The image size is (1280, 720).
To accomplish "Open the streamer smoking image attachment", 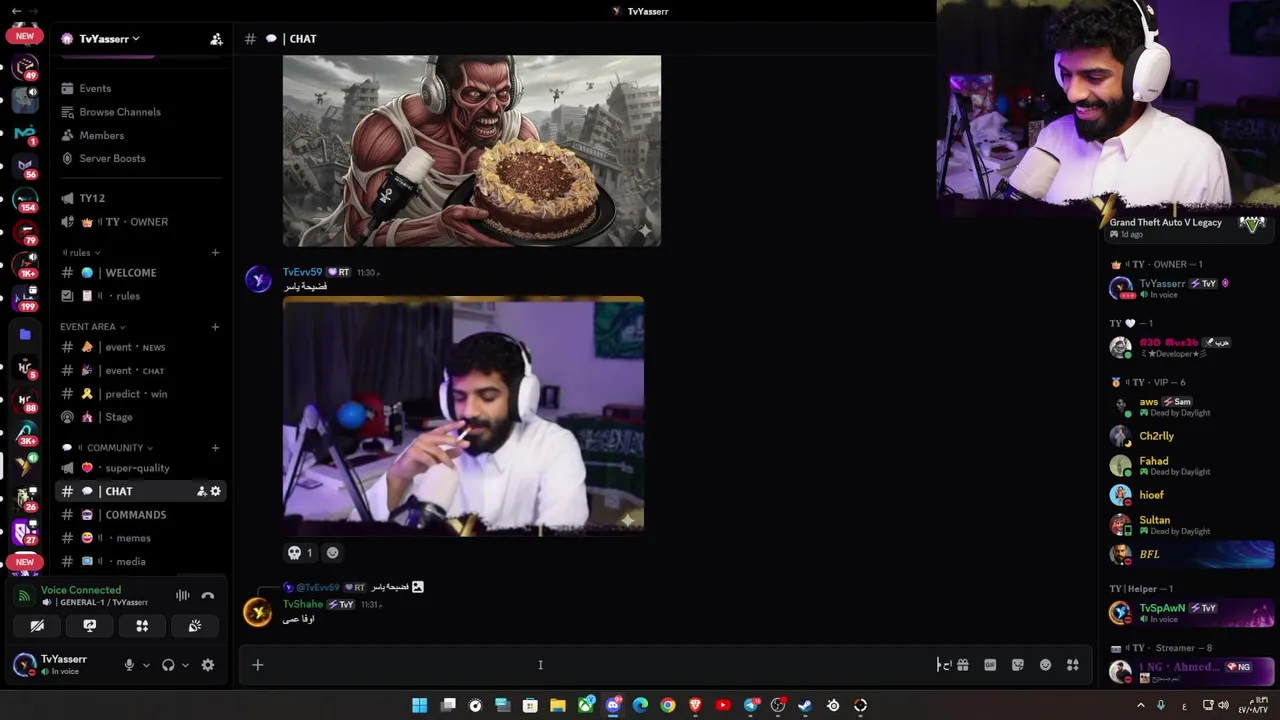I will 464,416.
